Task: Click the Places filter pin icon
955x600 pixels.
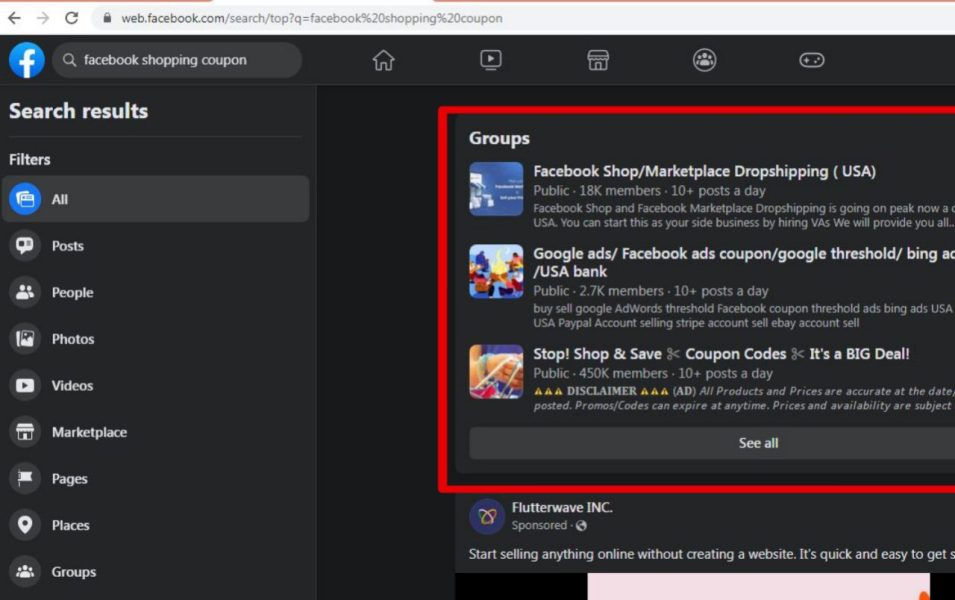Action: (x=25, y=524)
